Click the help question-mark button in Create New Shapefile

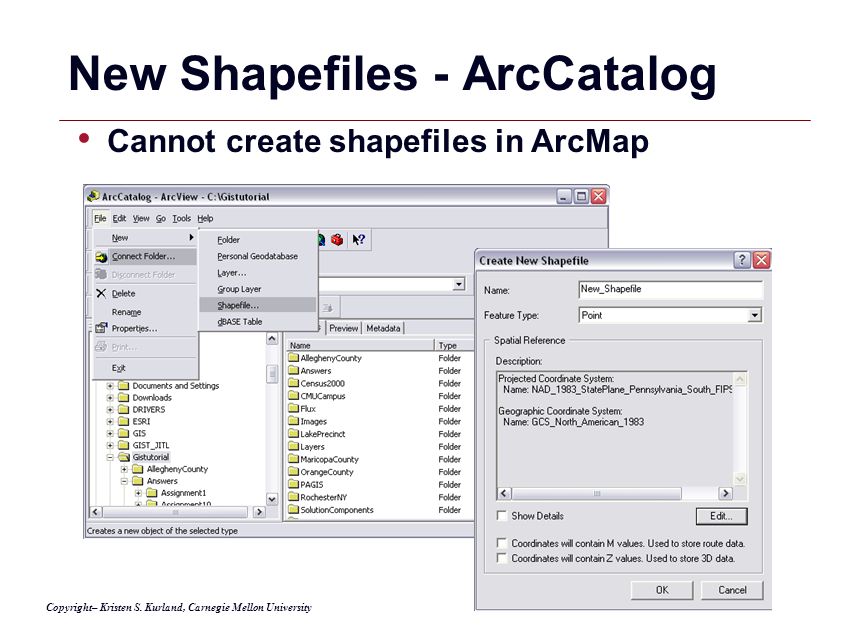tap(742, 260)
